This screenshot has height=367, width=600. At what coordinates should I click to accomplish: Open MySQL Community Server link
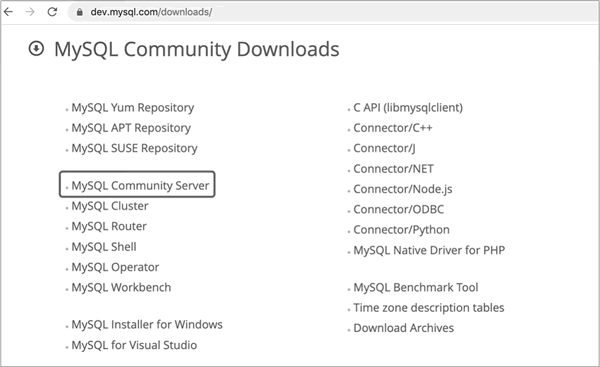pos(140,186)
